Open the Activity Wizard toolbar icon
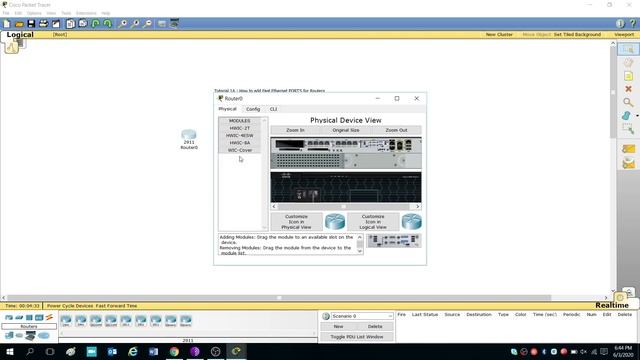Image resolution: width=640 pixels, height=360 pixels. tap(56, 24)
